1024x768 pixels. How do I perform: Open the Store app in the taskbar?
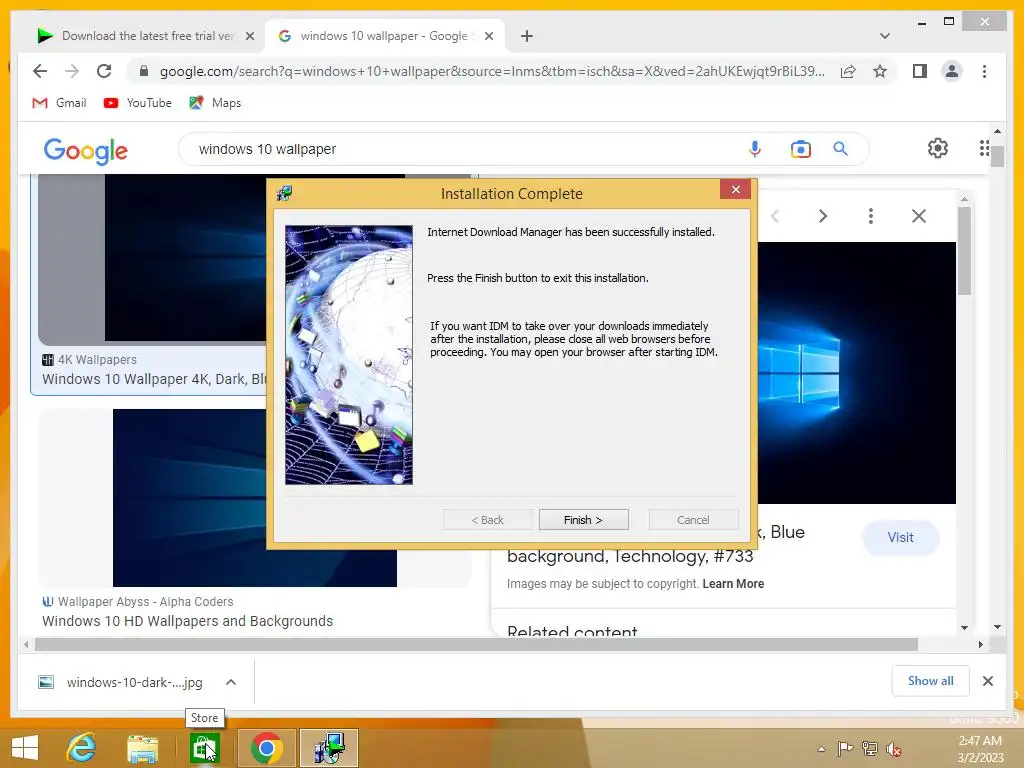[x=204, y=748]
